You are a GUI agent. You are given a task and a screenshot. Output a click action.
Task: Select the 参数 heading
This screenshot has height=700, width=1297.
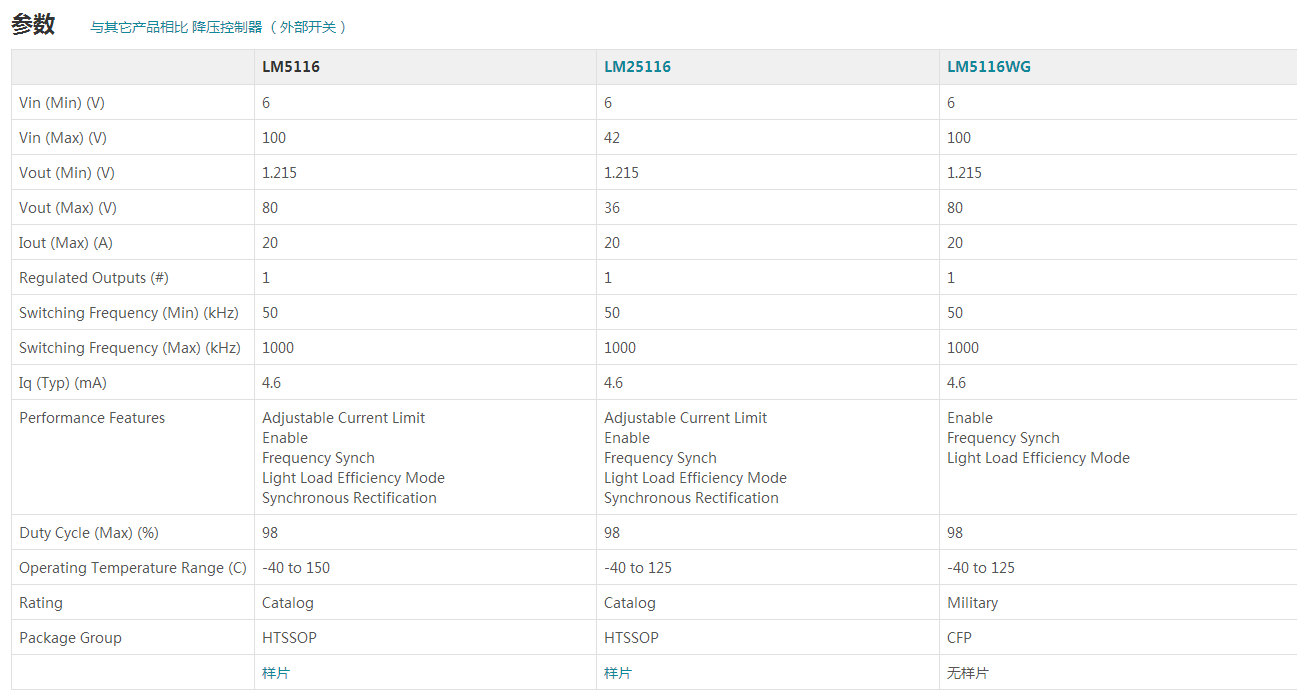coord(33,25)
